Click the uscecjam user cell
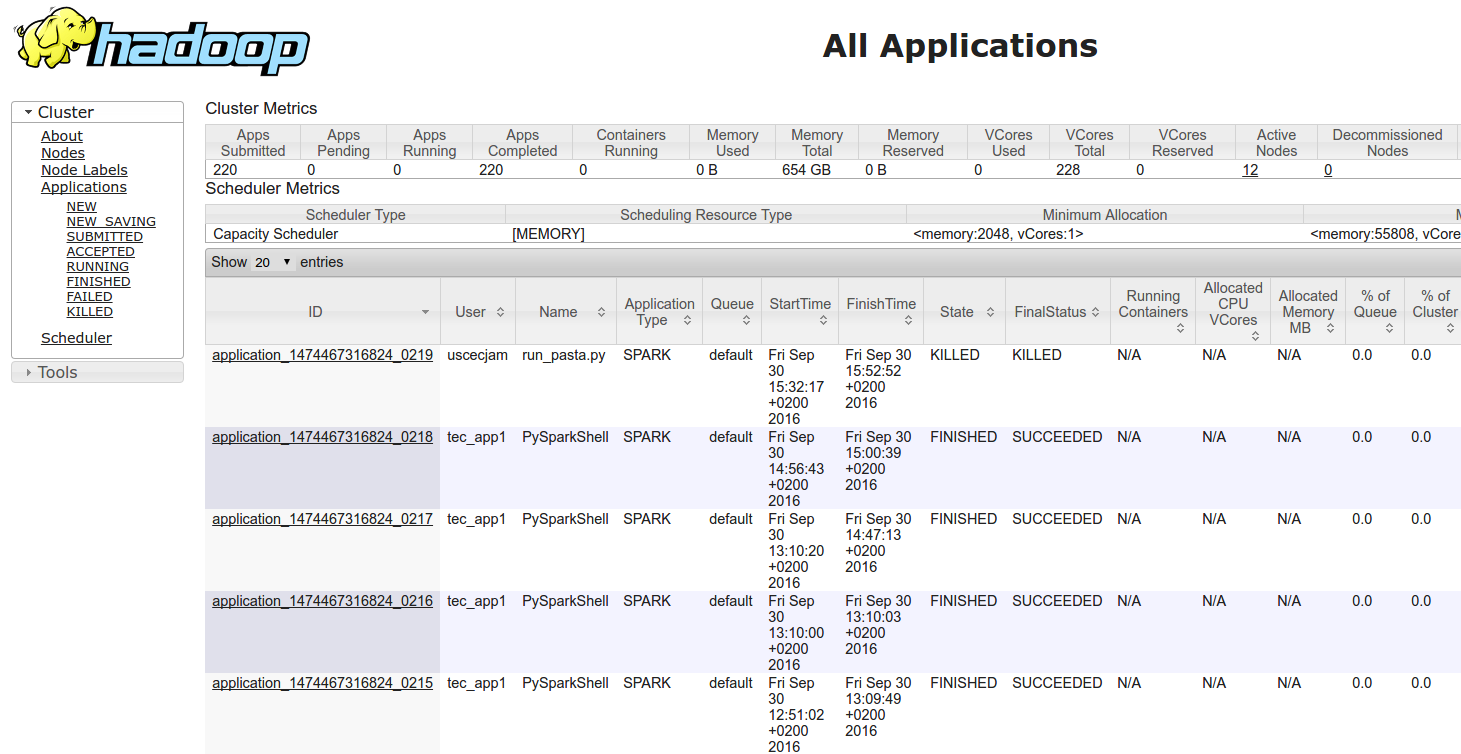 [x=477, y=355]
